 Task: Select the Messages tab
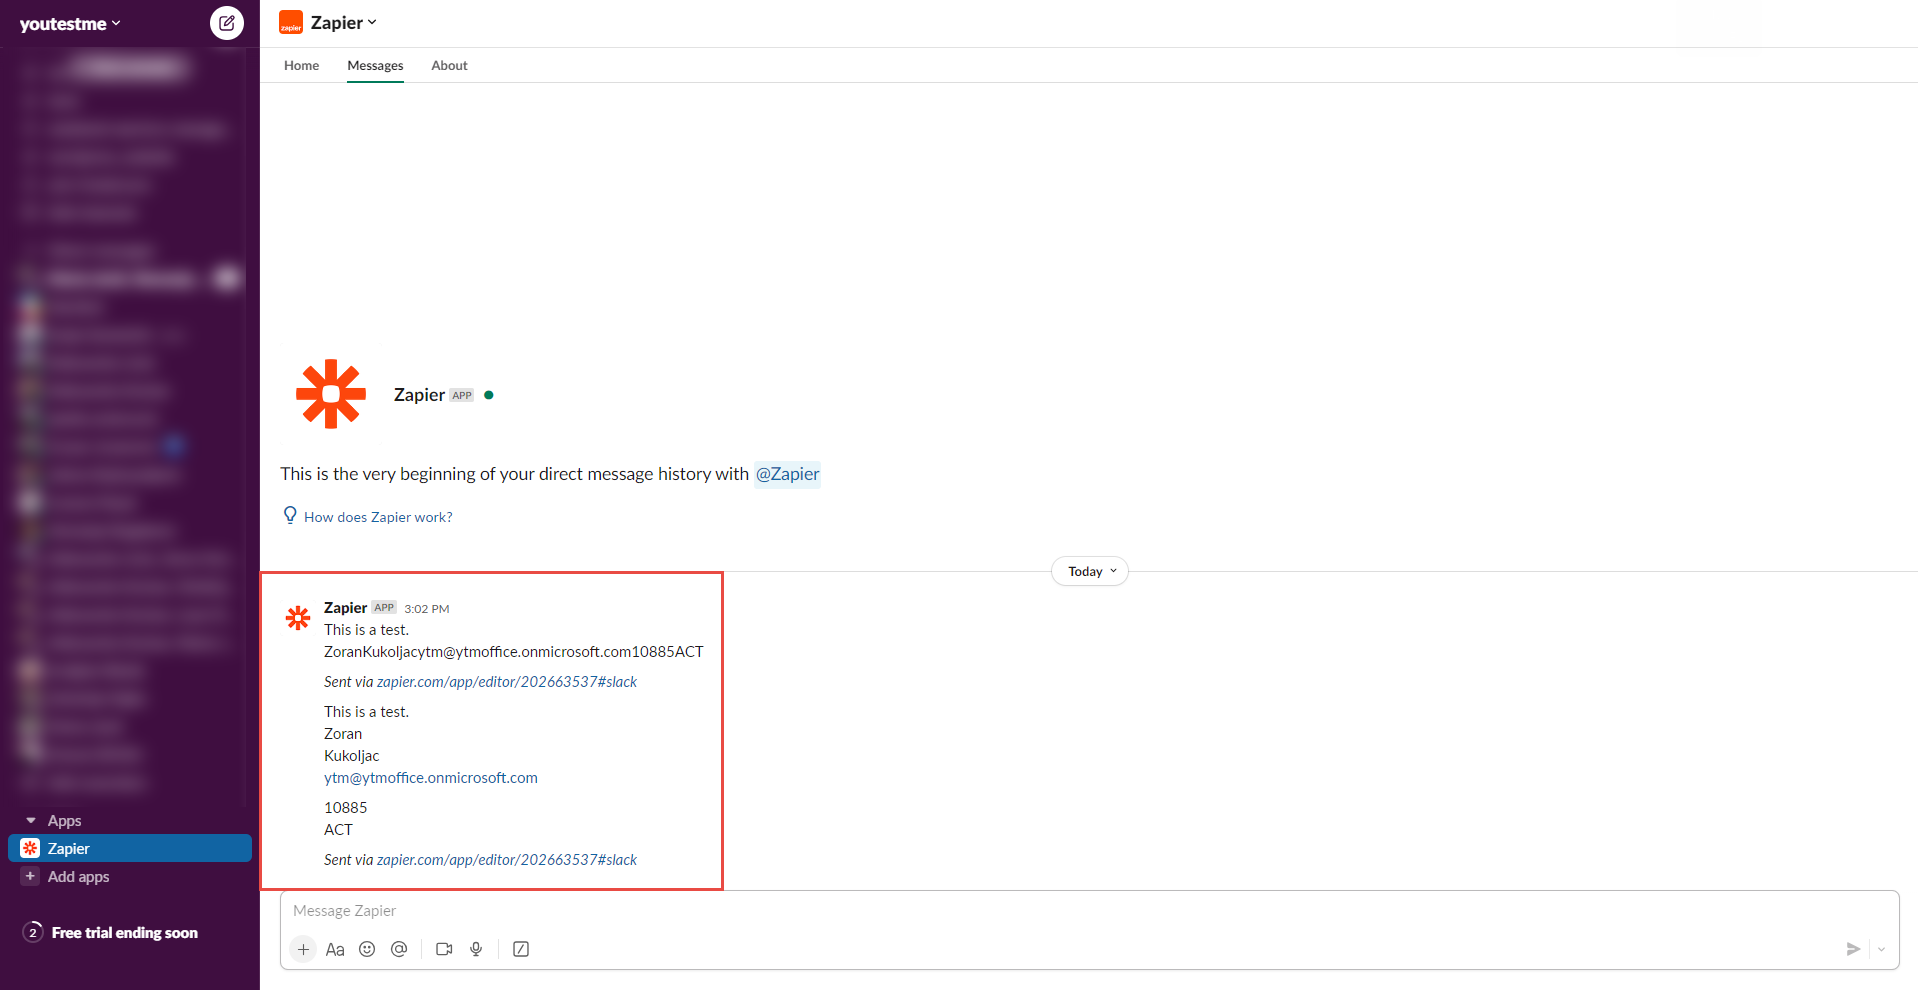pyautogui.click(x=375, y=65)
